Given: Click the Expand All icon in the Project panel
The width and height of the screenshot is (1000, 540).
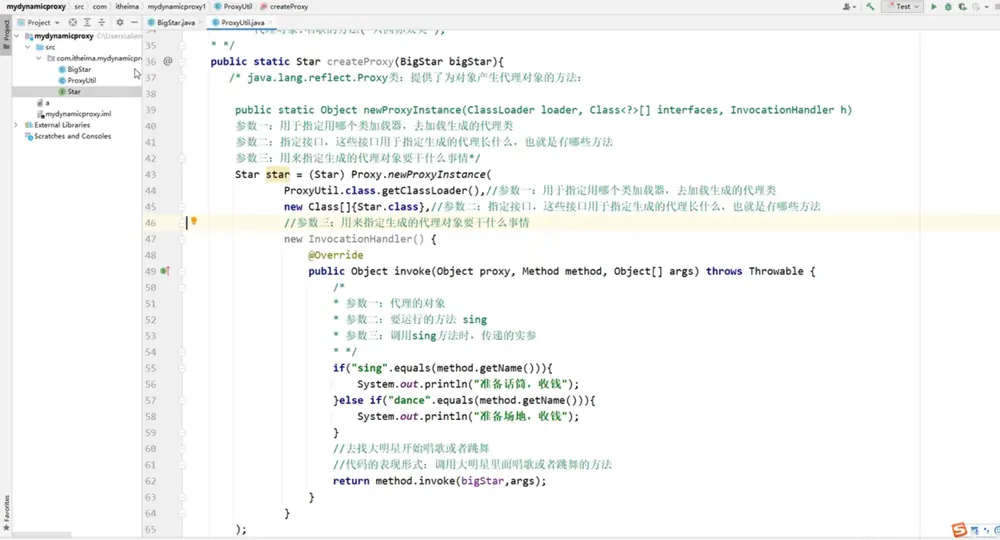Looking at the screenshot, I should (x=87, y=22).
